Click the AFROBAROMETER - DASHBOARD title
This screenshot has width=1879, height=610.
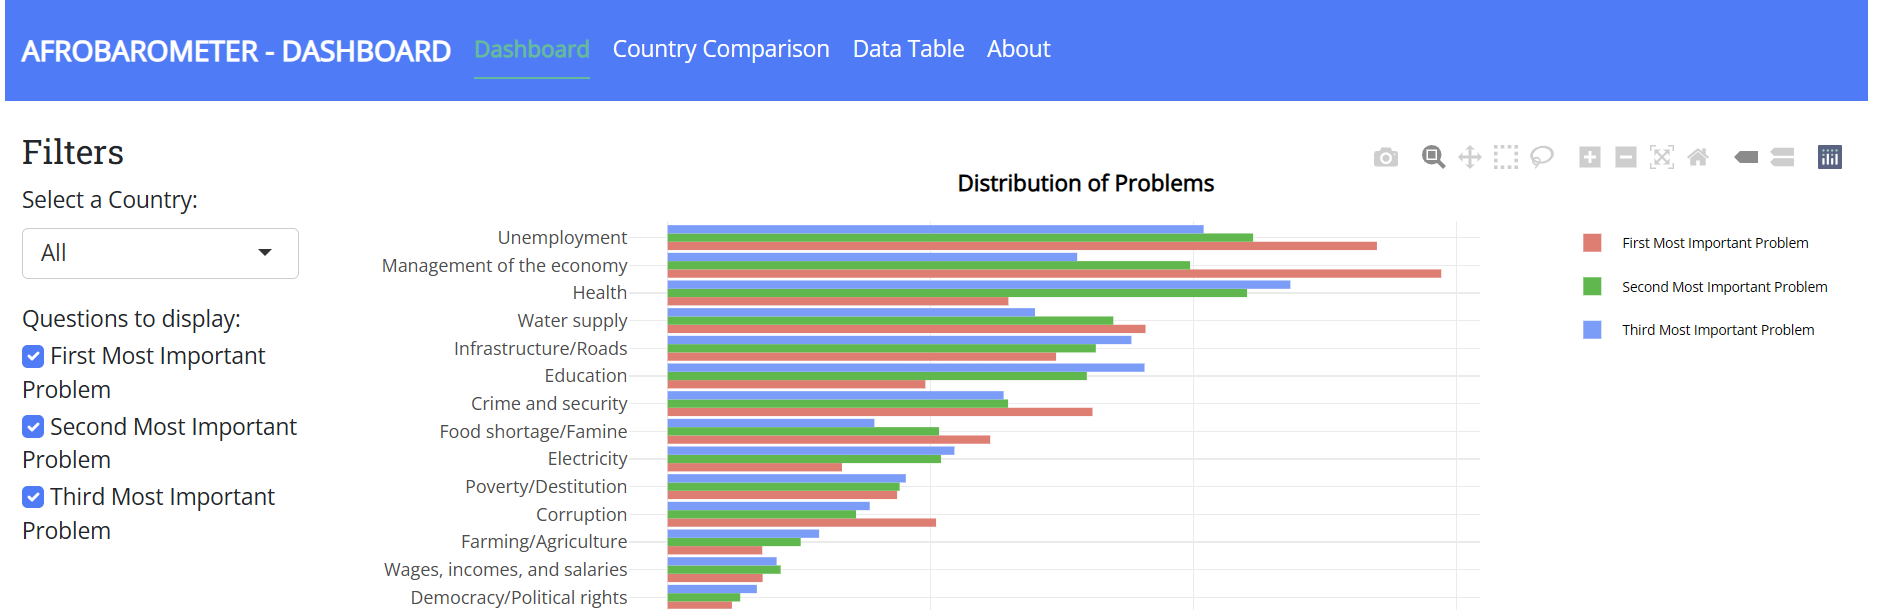click(x=236, y=51)
